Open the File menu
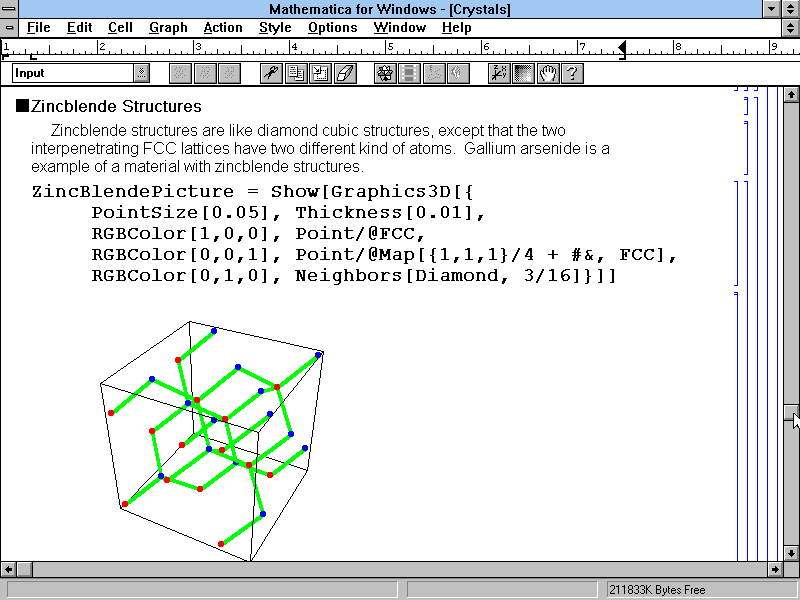 tap(38, 28)
